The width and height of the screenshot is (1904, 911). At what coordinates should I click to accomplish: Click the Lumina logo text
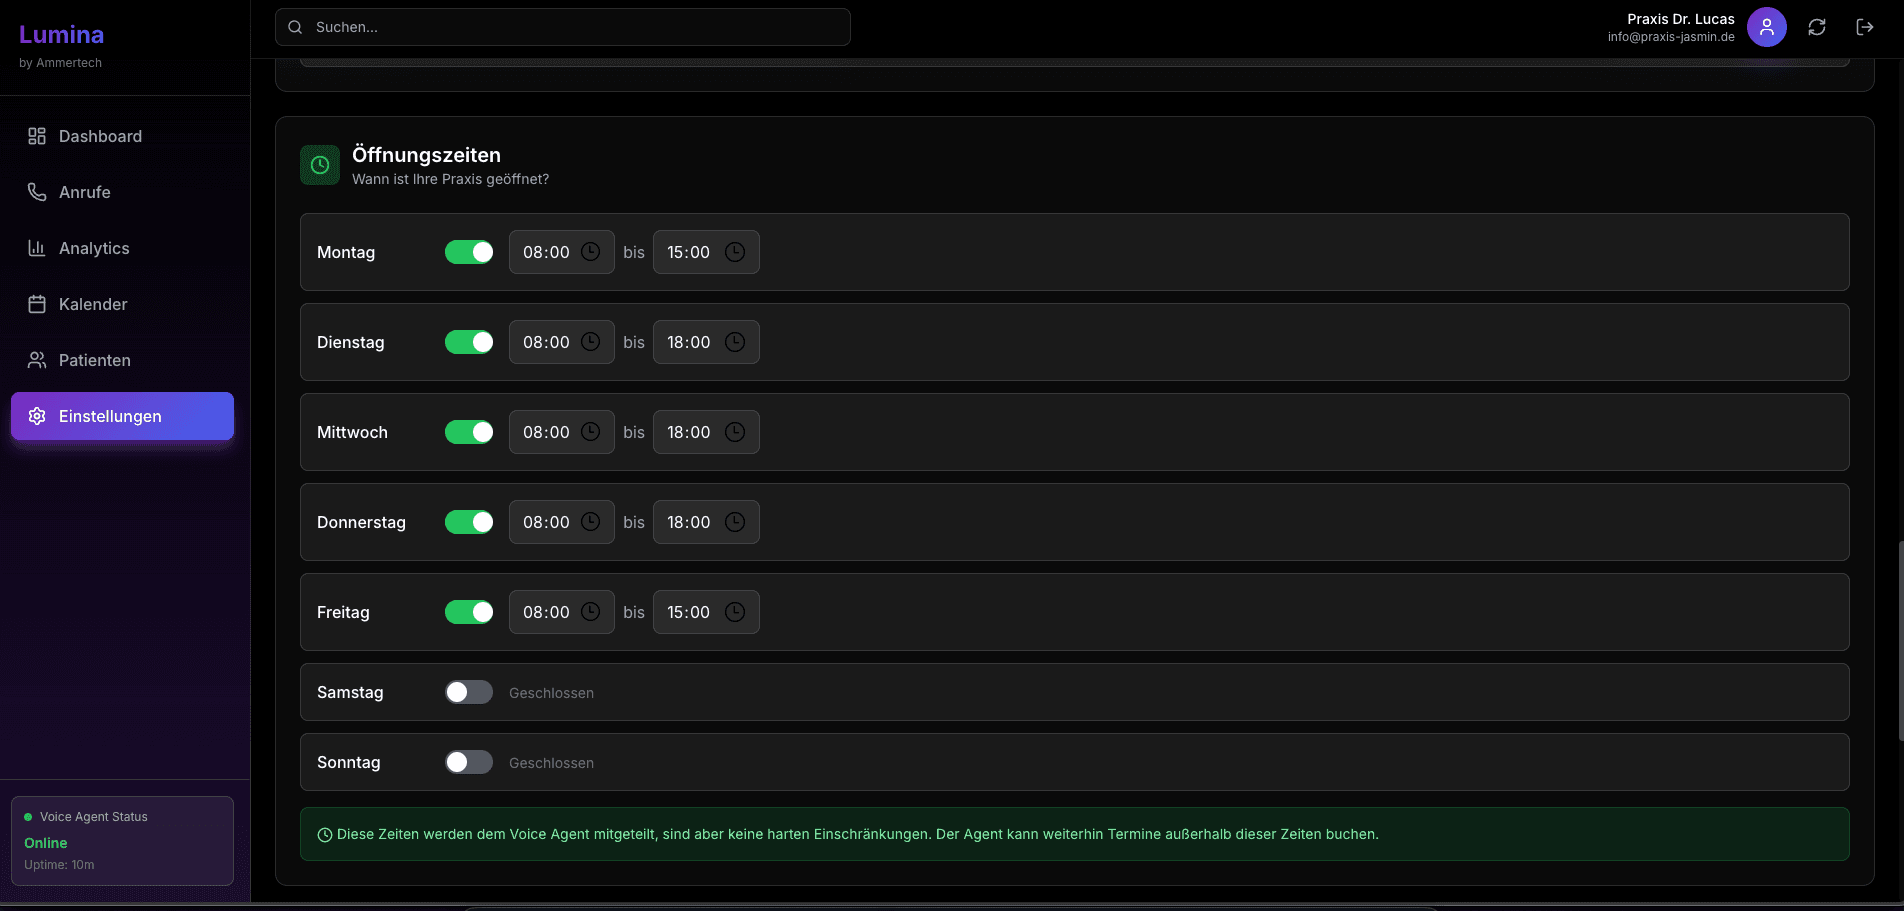pyautogui.click(x=62, y=34)
